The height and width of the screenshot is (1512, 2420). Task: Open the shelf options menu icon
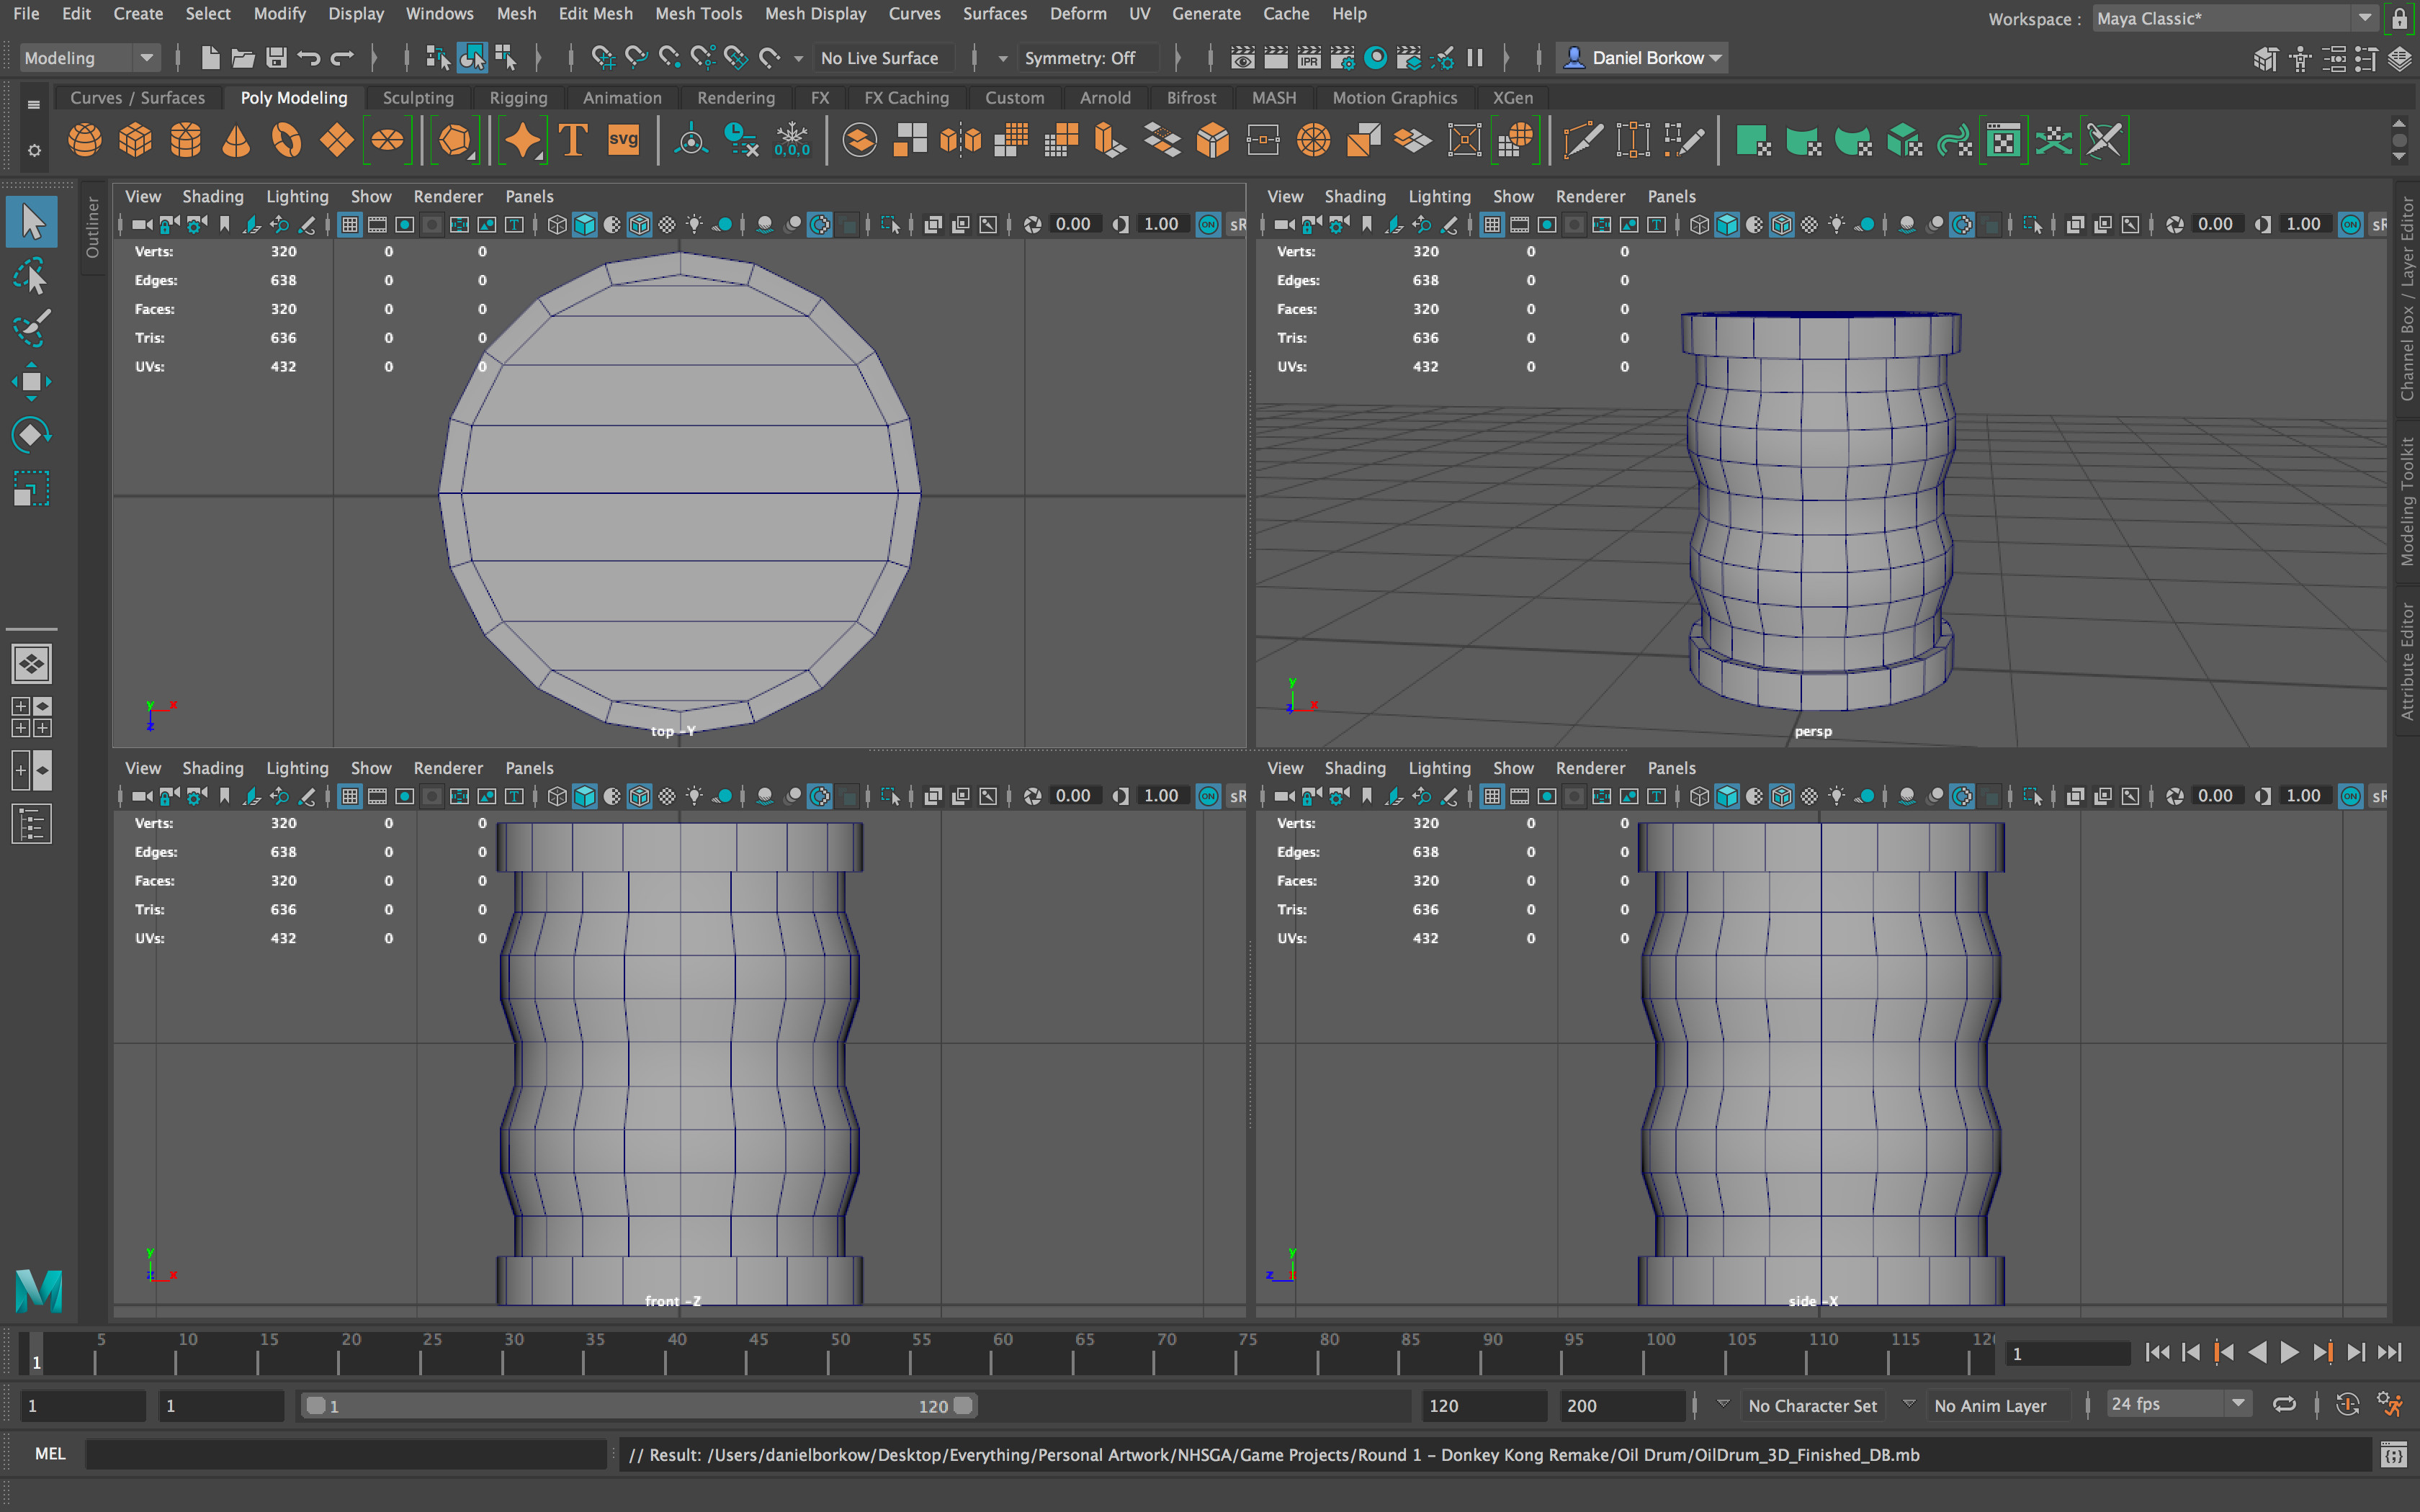[34, 150]
